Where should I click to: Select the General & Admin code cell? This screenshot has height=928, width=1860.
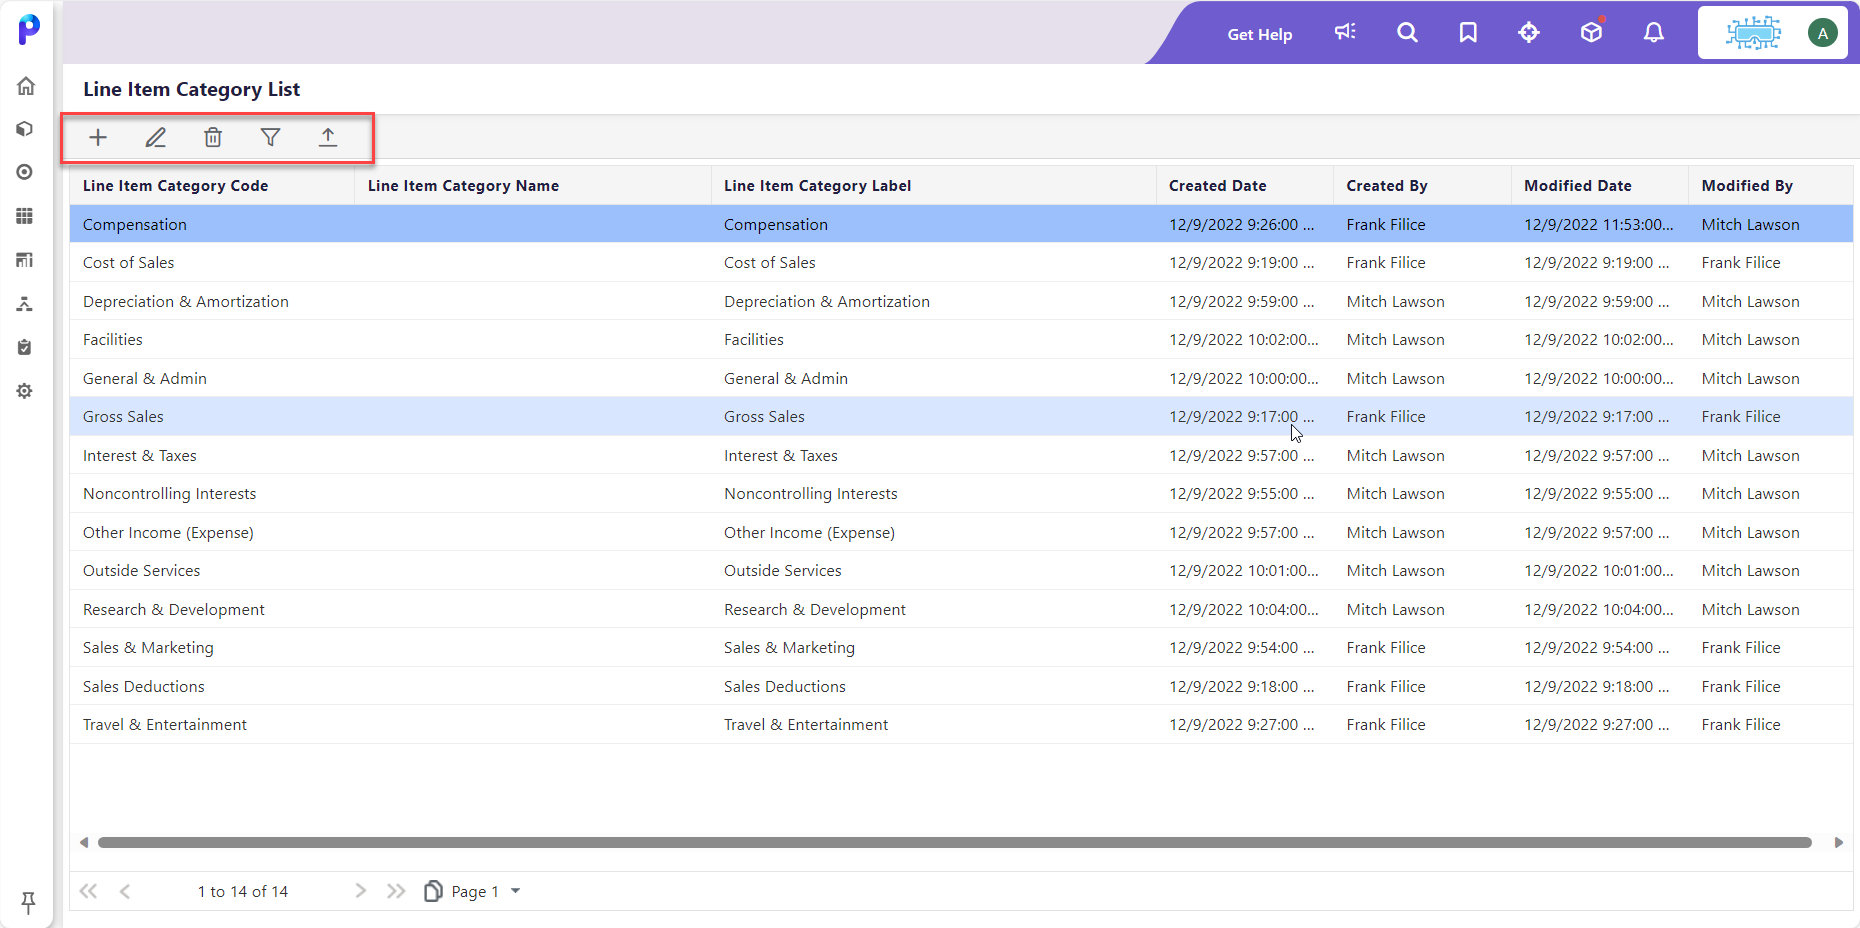[212, 379]
